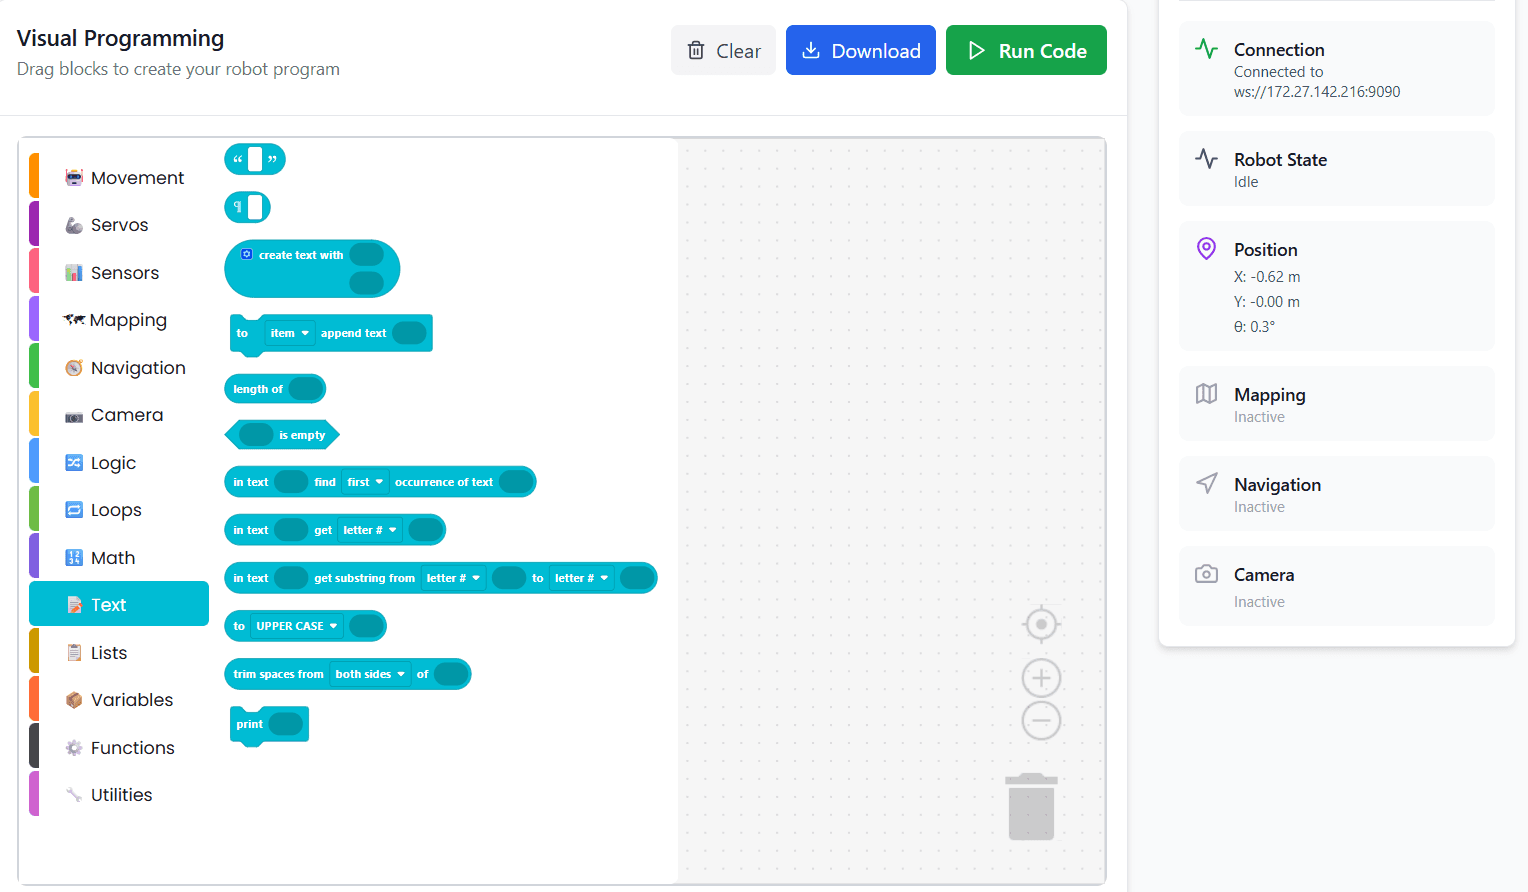Click the Camera status panel icon
Screen dimensions: 1528x892
pos(1207,574)
